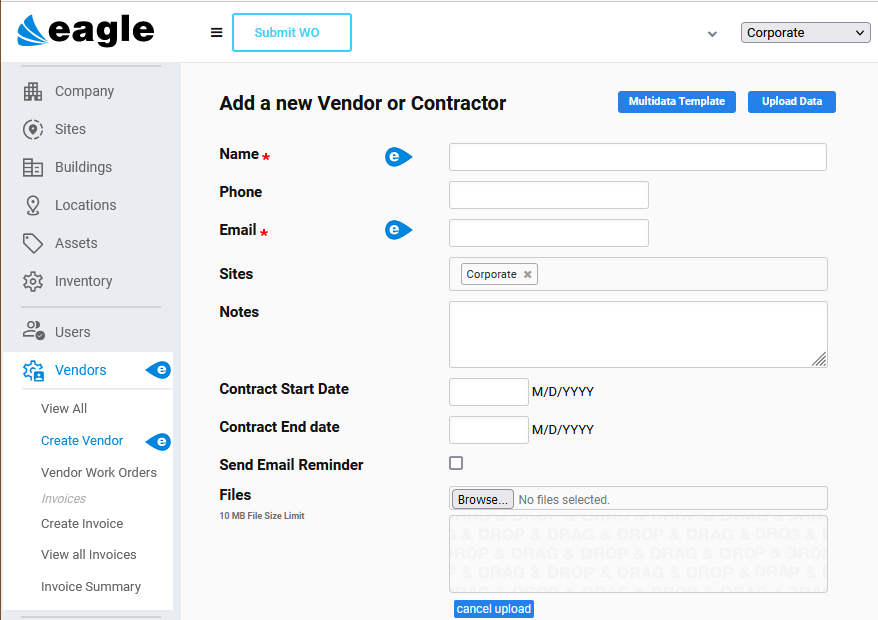The image size is (878, 620).
Task: Enable the Send Email Reminder checkbox
Action: [x=456, y=463]
